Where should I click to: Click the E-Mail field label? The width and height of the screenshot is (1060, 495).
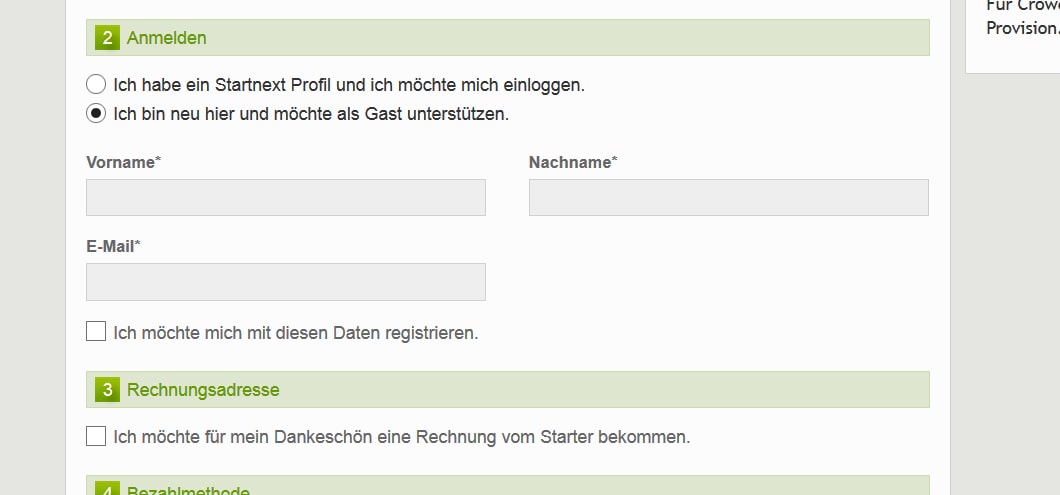click(x=112, y=246)
